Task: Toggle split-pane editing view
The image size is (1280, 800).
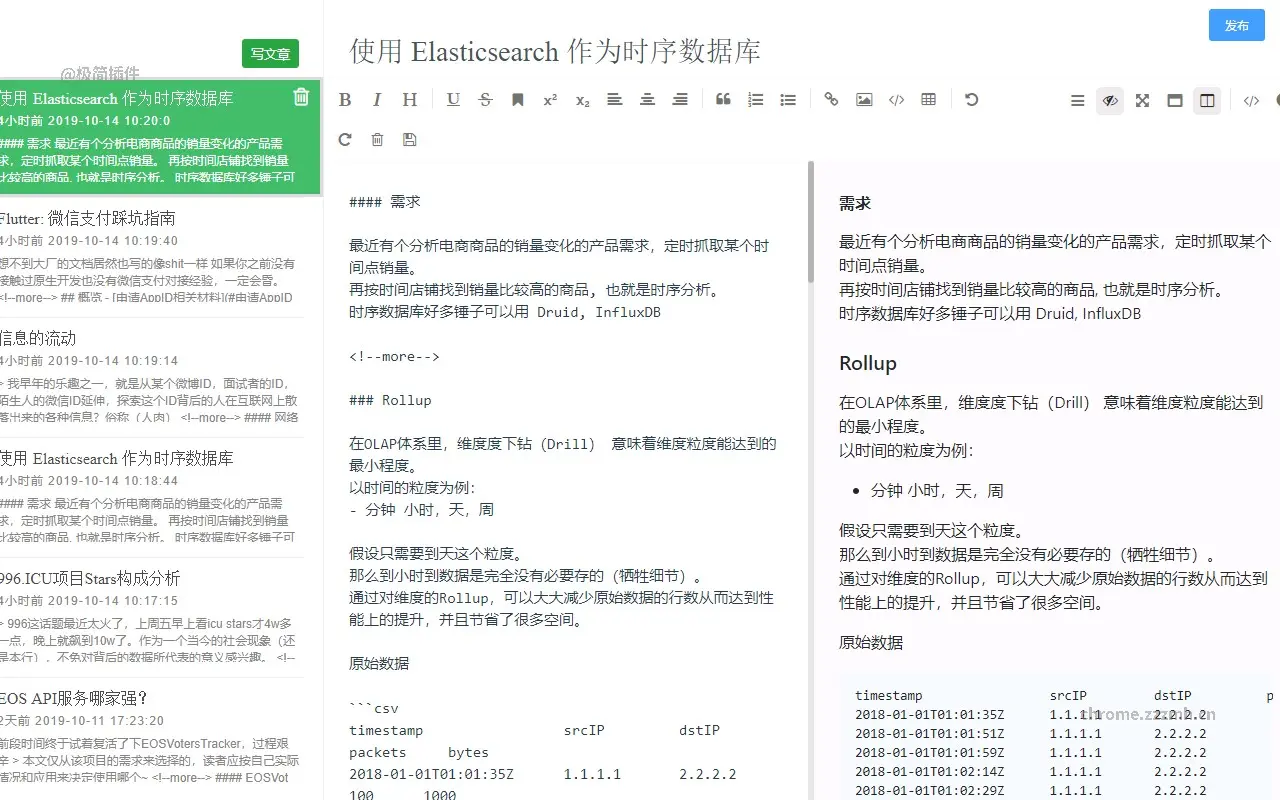Action: (1207, 100)
